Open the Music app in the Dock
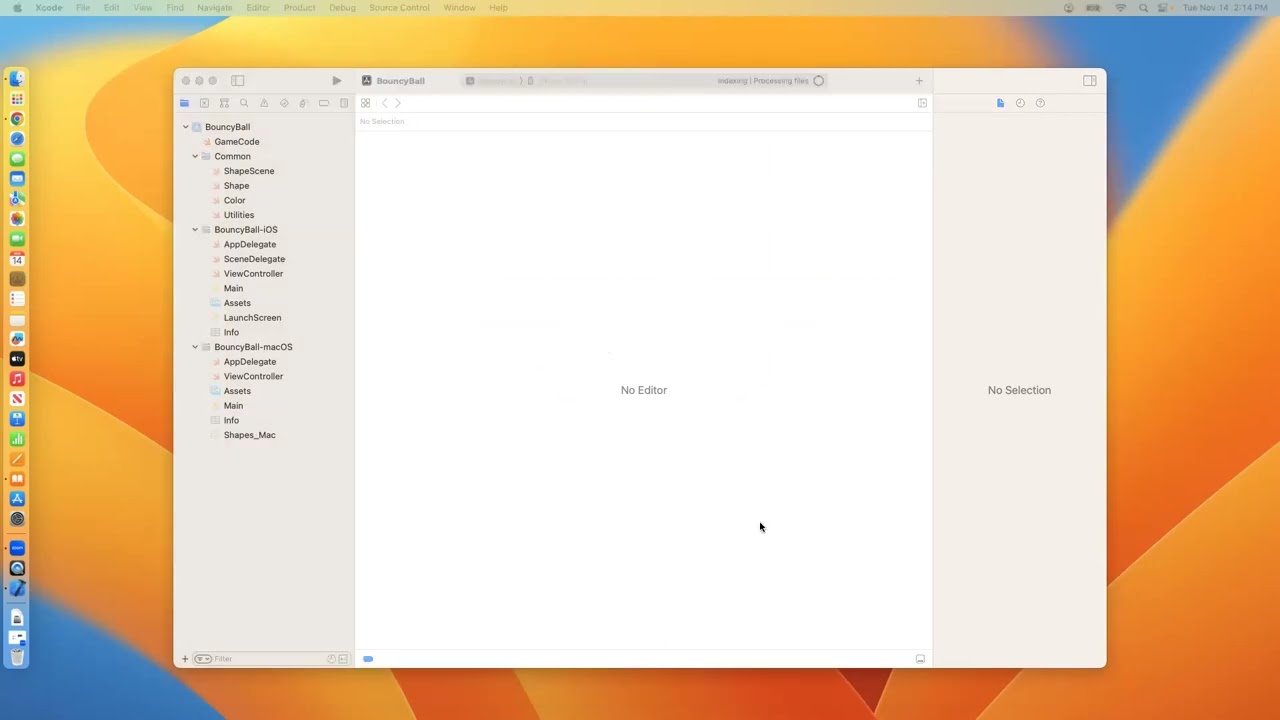The image size is (1280, 720). coord(17,379)
